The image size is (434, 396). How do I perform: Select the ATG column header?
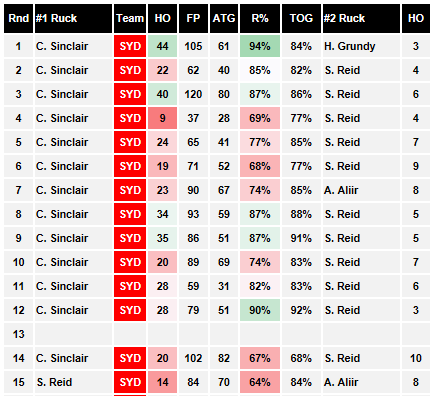(224, 18)
